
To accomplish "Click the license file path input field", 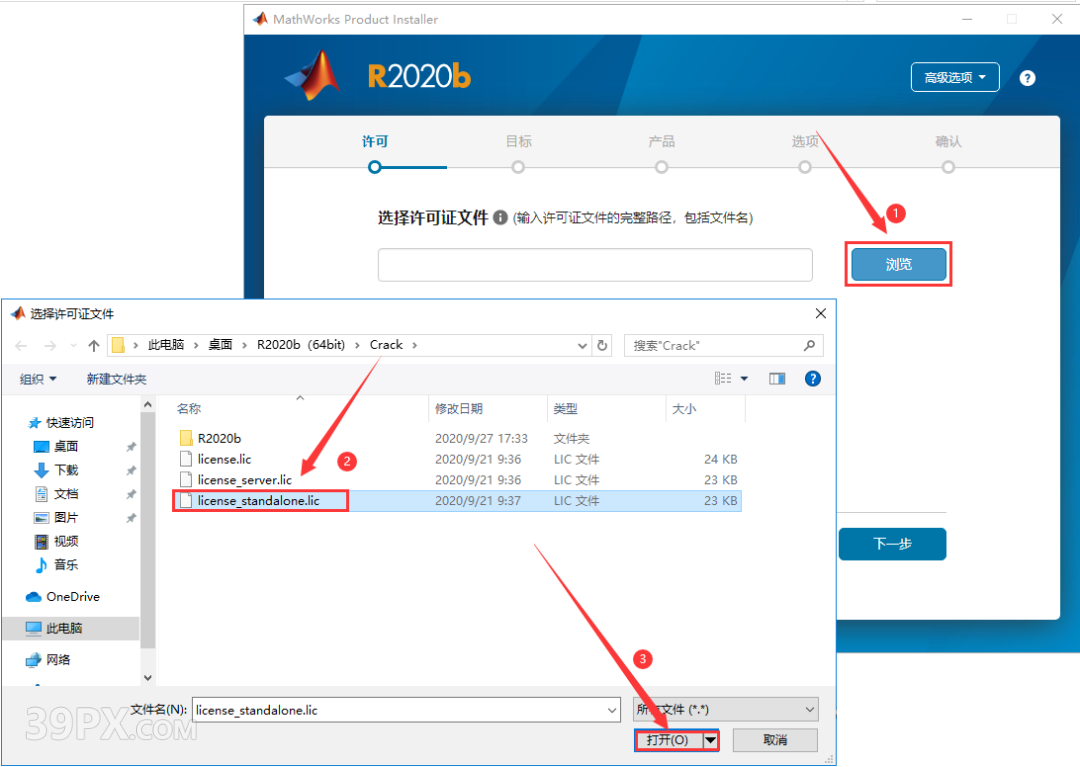I will click(595, 265).
